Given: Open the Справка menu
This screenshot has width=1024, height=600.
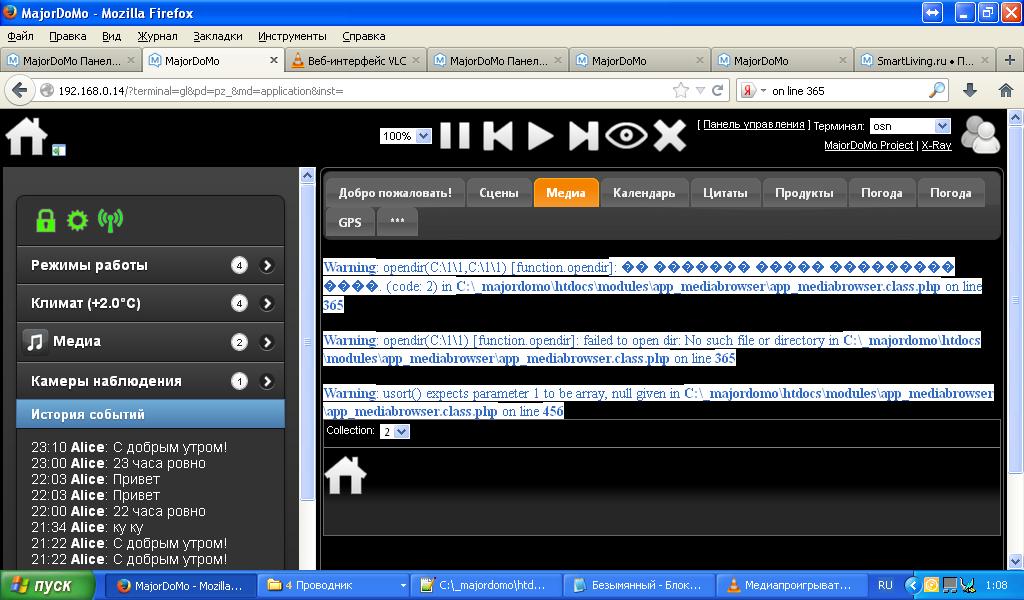Looking at the screenshot, I should (363, 36).
